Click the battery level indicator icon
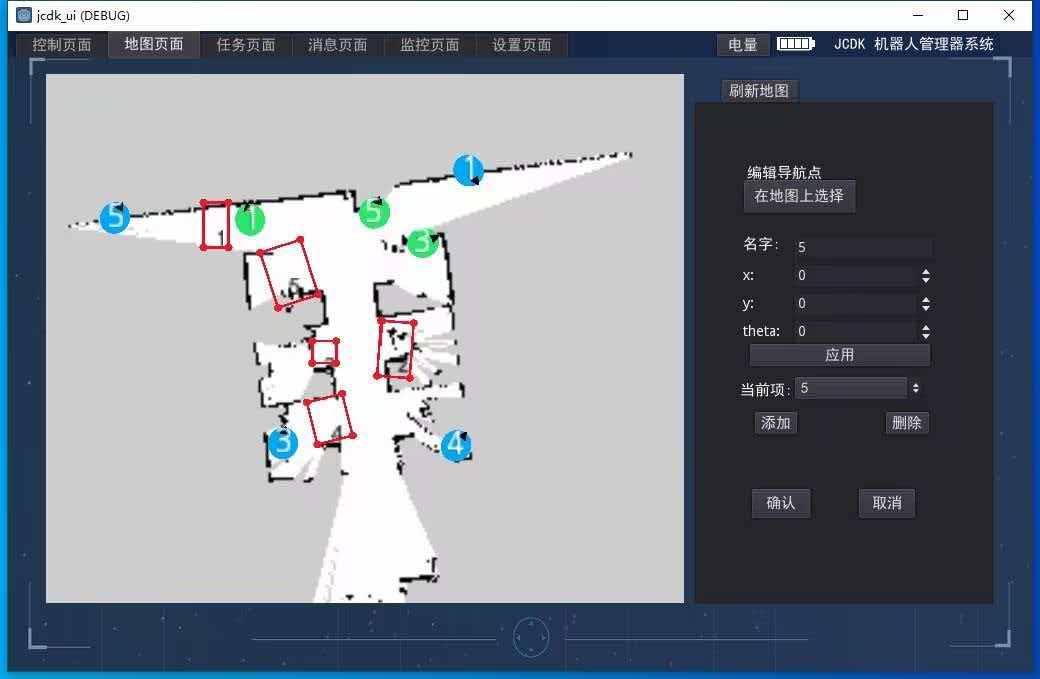Screen dimensions: 1040x679 795,44
